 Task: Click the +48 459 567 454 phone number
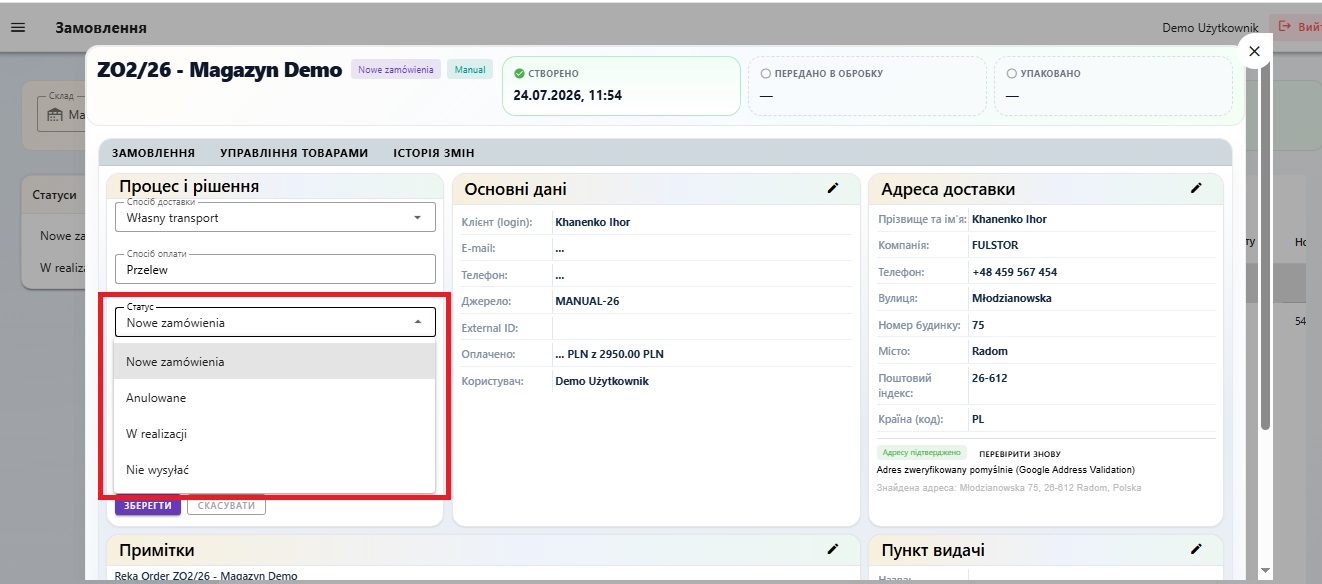(1014, 272)
